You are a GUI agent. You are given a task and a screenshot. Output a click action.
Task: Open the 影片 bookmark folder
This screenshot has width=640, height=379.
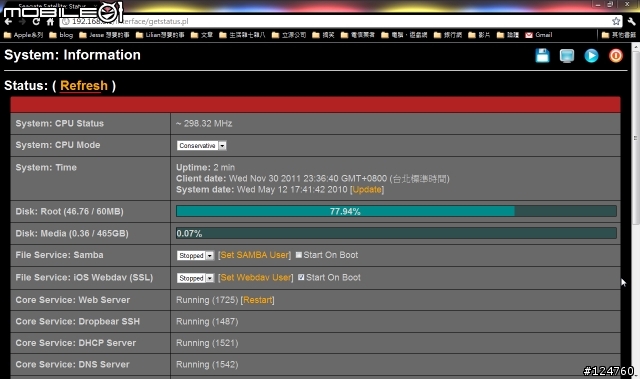[479, 35]
